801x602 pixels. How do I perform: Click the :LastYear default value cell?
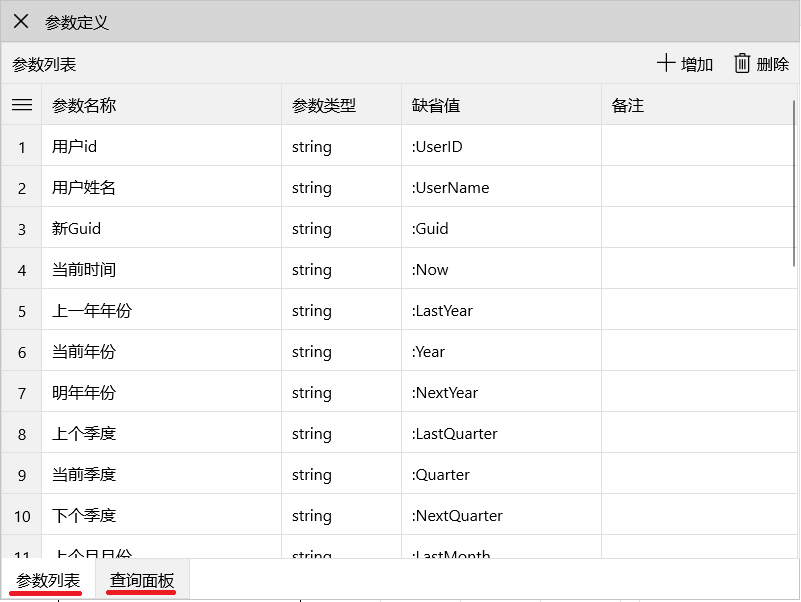point(501,311)
